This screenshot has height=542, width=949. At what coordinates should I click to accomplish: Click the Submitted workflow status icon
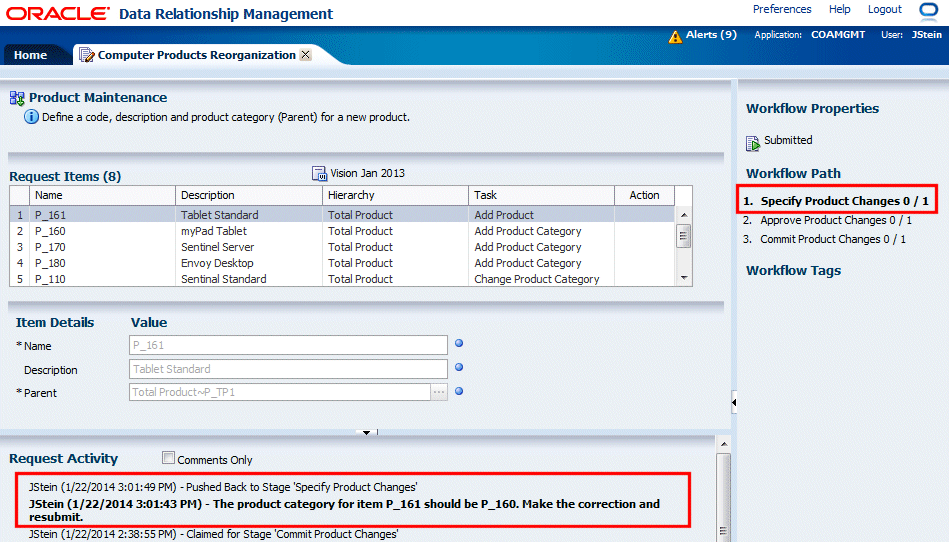tap(752, 143)
